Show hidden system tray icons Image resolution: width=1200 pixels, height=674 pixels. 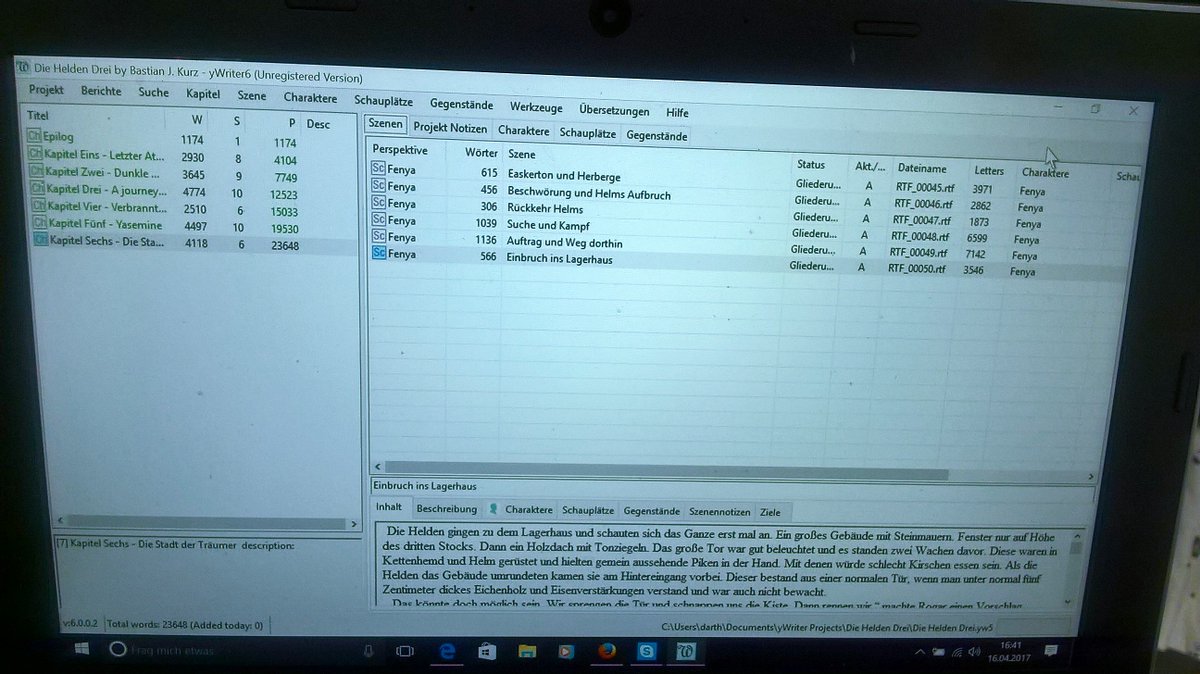tap(922, 651)
